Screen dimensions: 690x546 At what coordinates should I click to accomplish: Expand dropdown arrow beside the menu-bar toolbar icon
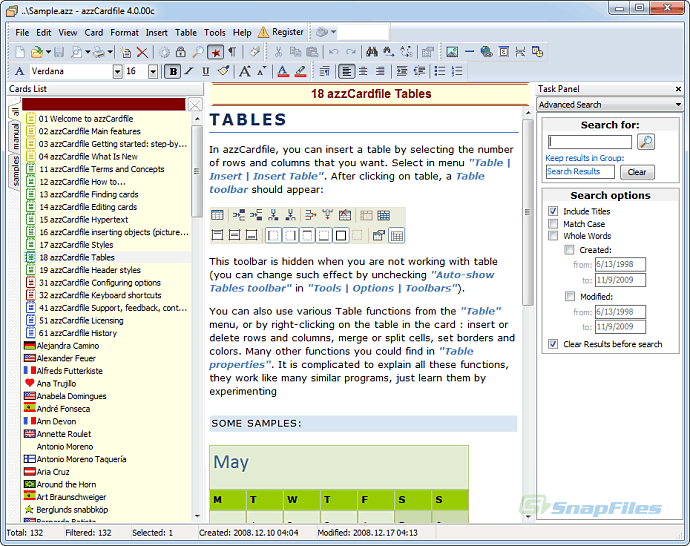pos(333,32)
